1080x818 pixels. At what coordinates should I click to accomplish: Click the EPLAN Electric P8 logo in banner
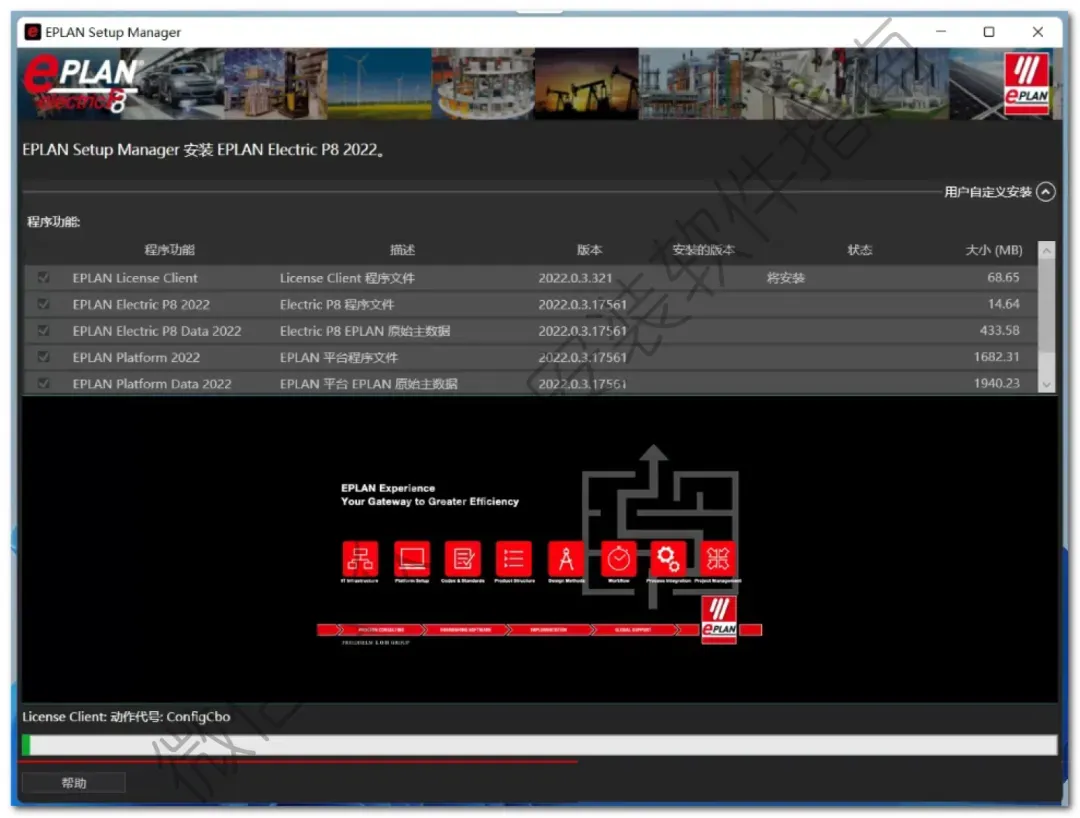click(x=81, y=84)
